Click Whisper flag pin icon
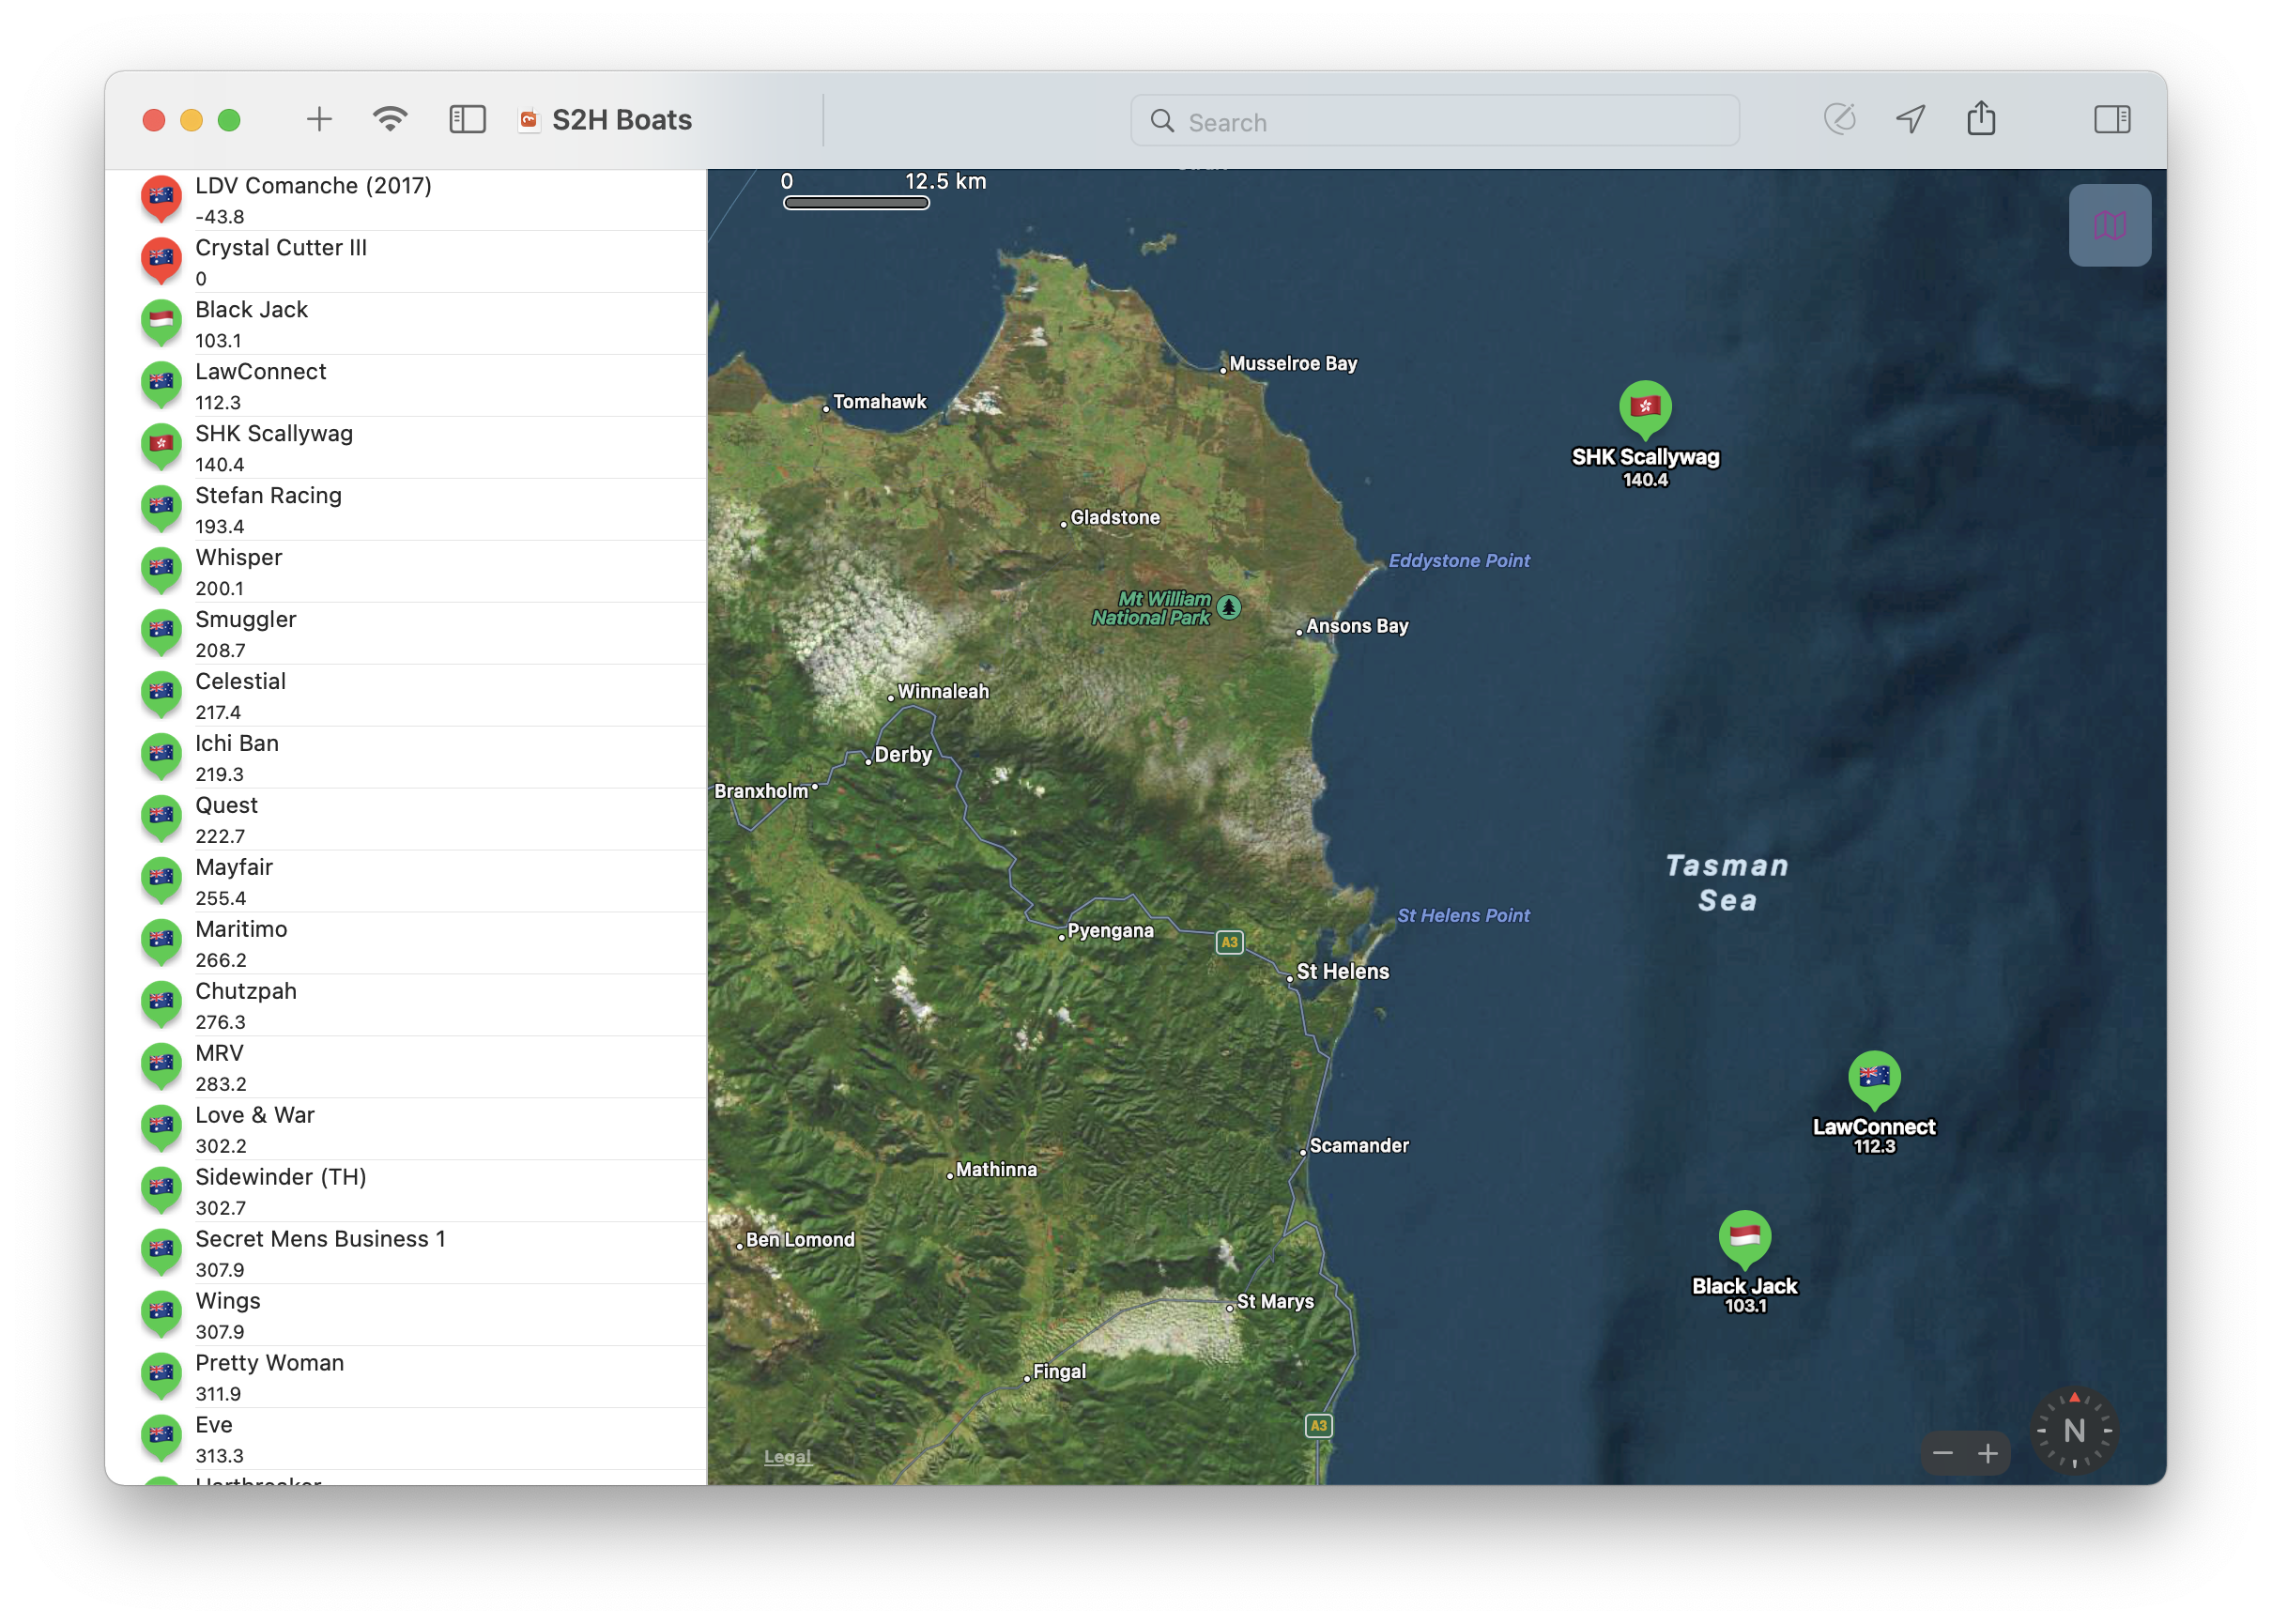Screen dimensions: 2272x1624 coord(161,570)
